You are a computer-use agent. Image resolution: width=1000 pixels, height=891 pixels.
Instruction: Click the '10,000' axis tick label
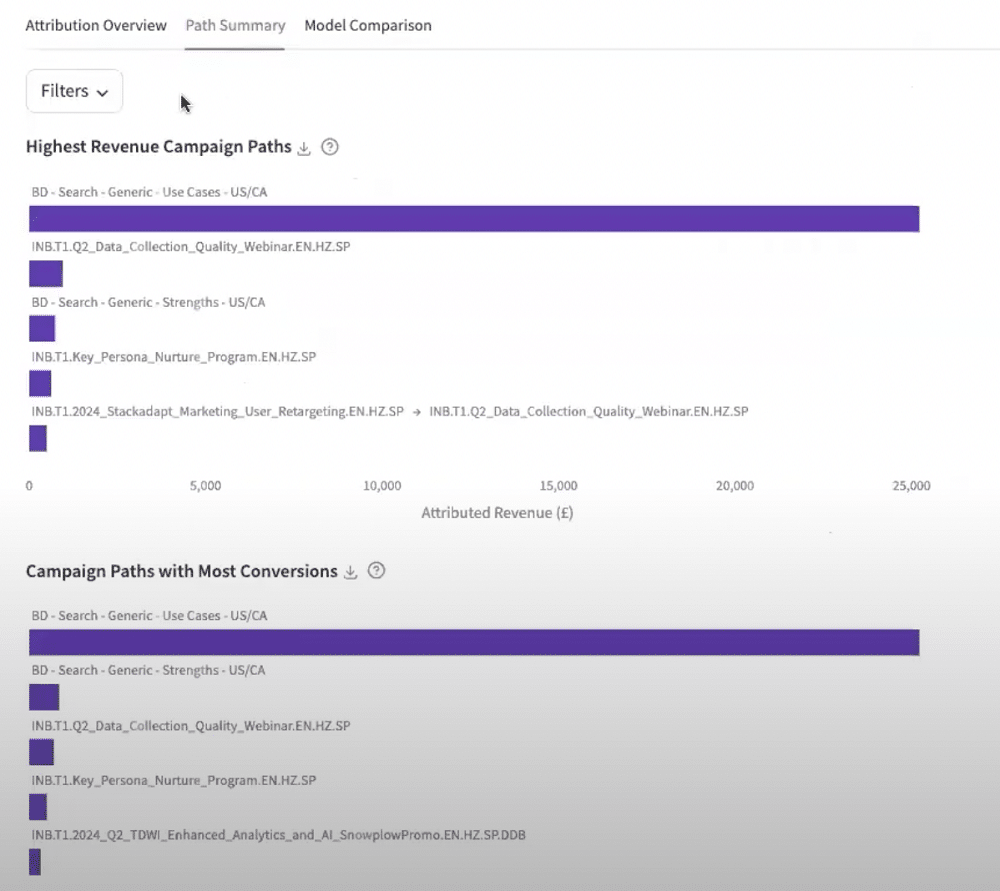382,486
